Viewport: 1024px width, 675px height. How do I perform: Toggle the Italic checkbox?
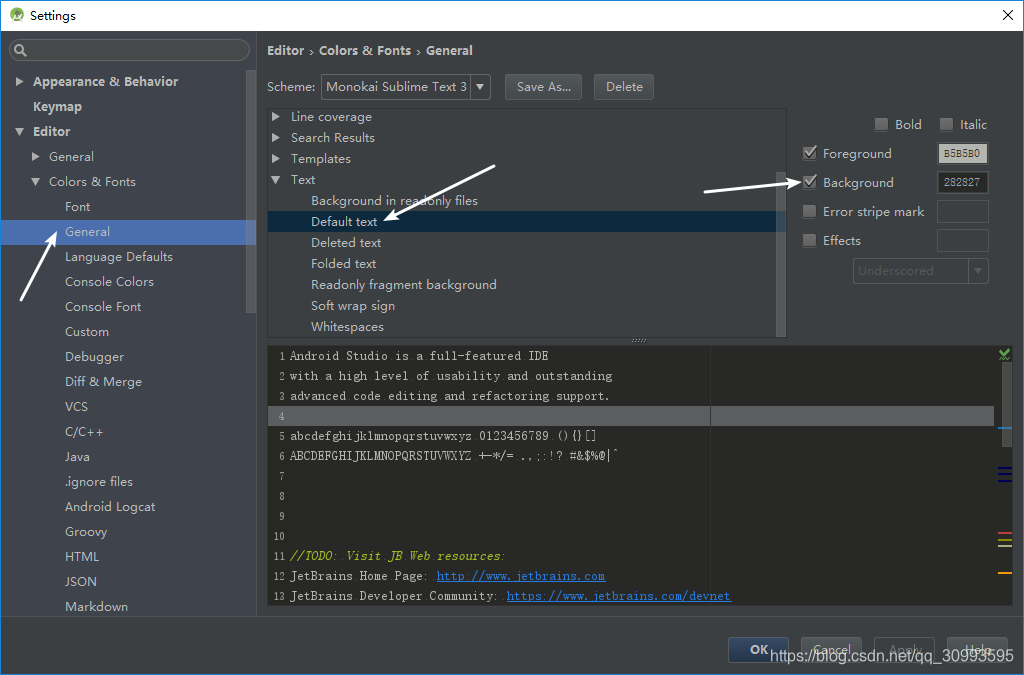click(x=946, y=124)
